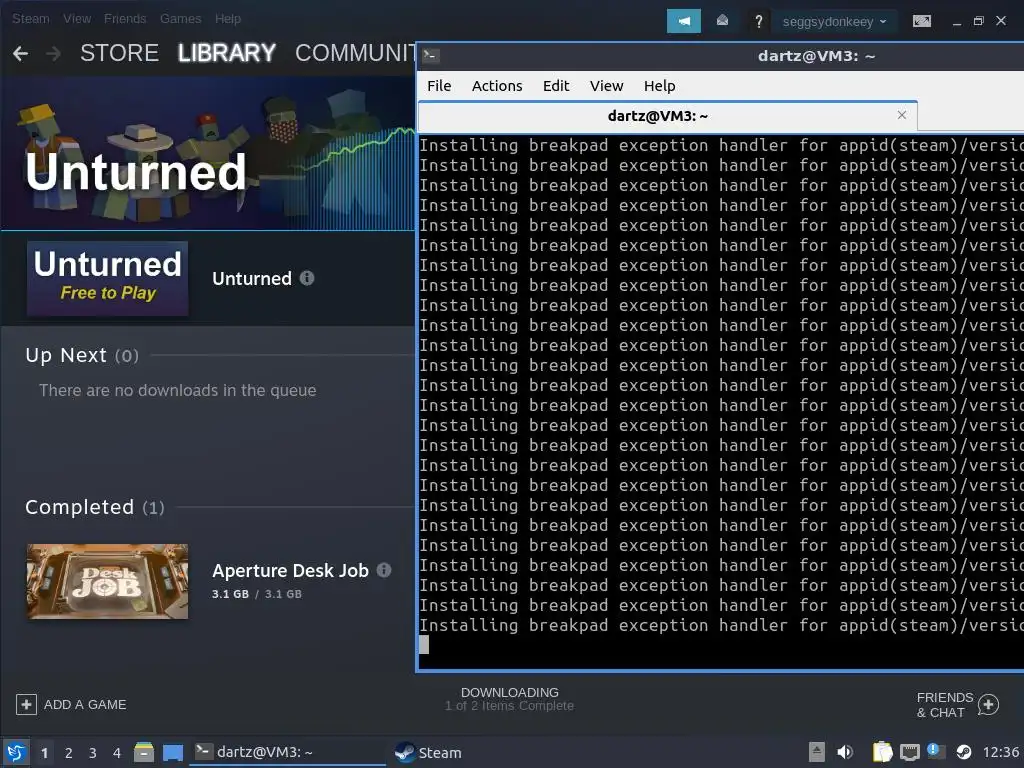Open the Steam menu
The image size is (1024, 768).
click(31, 19)
